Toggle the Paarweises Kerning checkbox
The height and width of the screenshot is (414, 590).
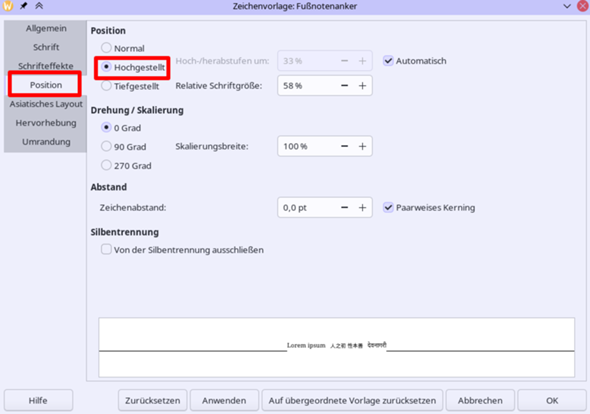pyautogui.click(x=388, y=208)
